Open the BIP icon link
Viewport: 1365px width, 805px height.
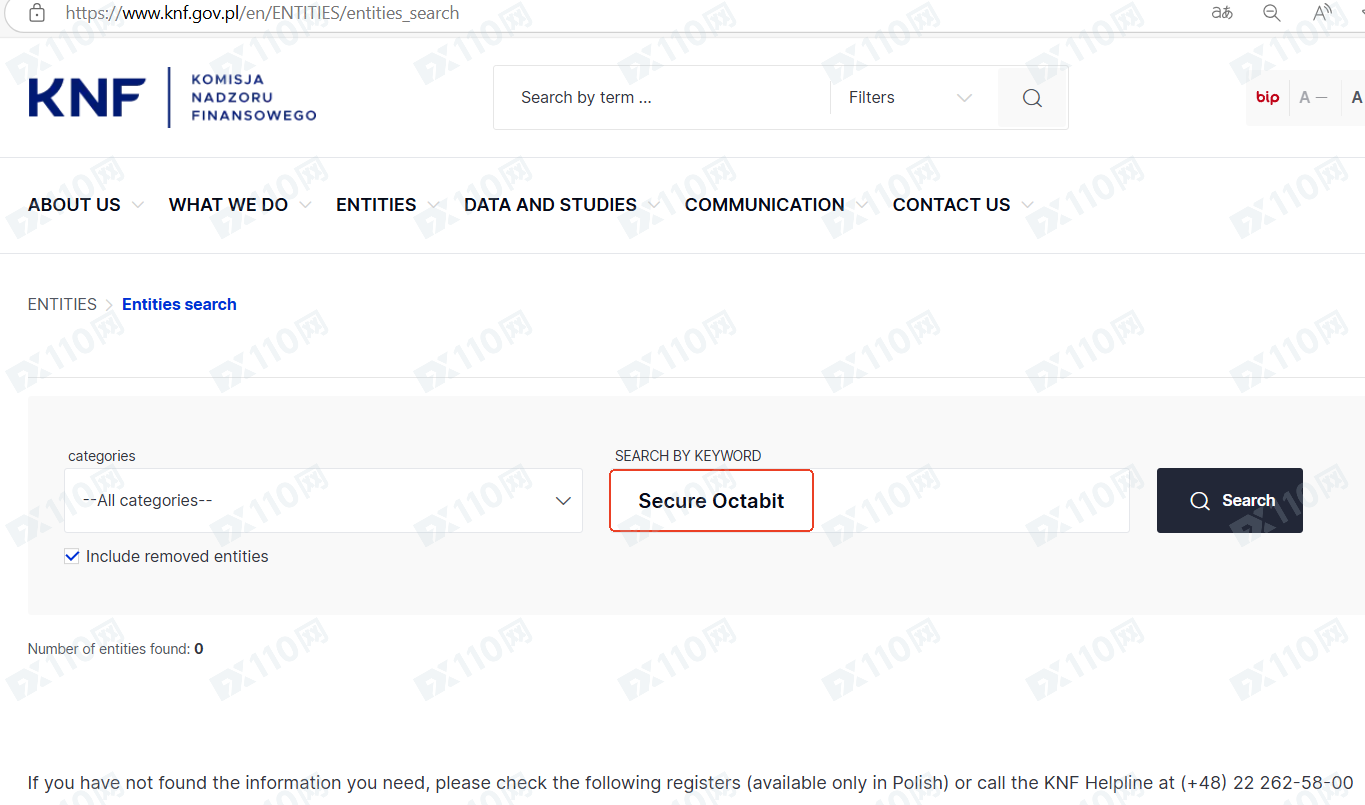click(x=1267, y=98)
